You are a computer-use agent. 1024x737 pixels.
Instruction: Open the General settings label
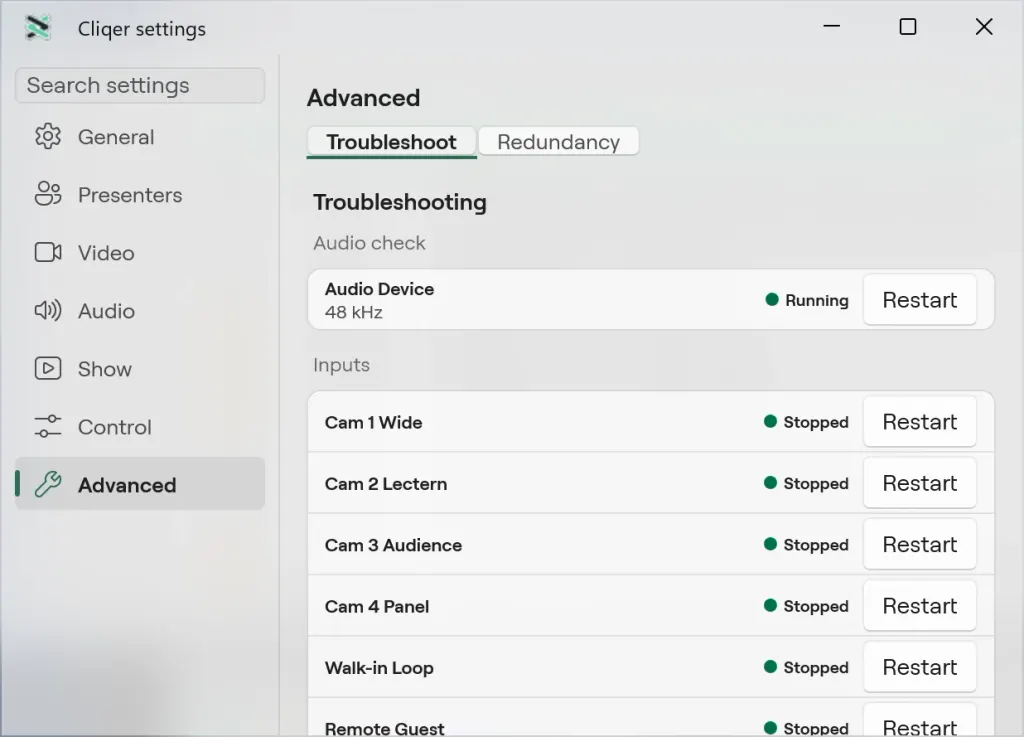116,137
